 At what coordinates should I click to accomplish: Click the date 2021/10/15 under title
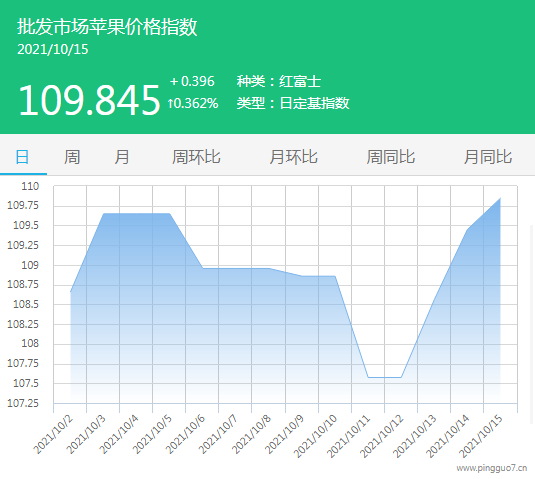coord(53,49)
